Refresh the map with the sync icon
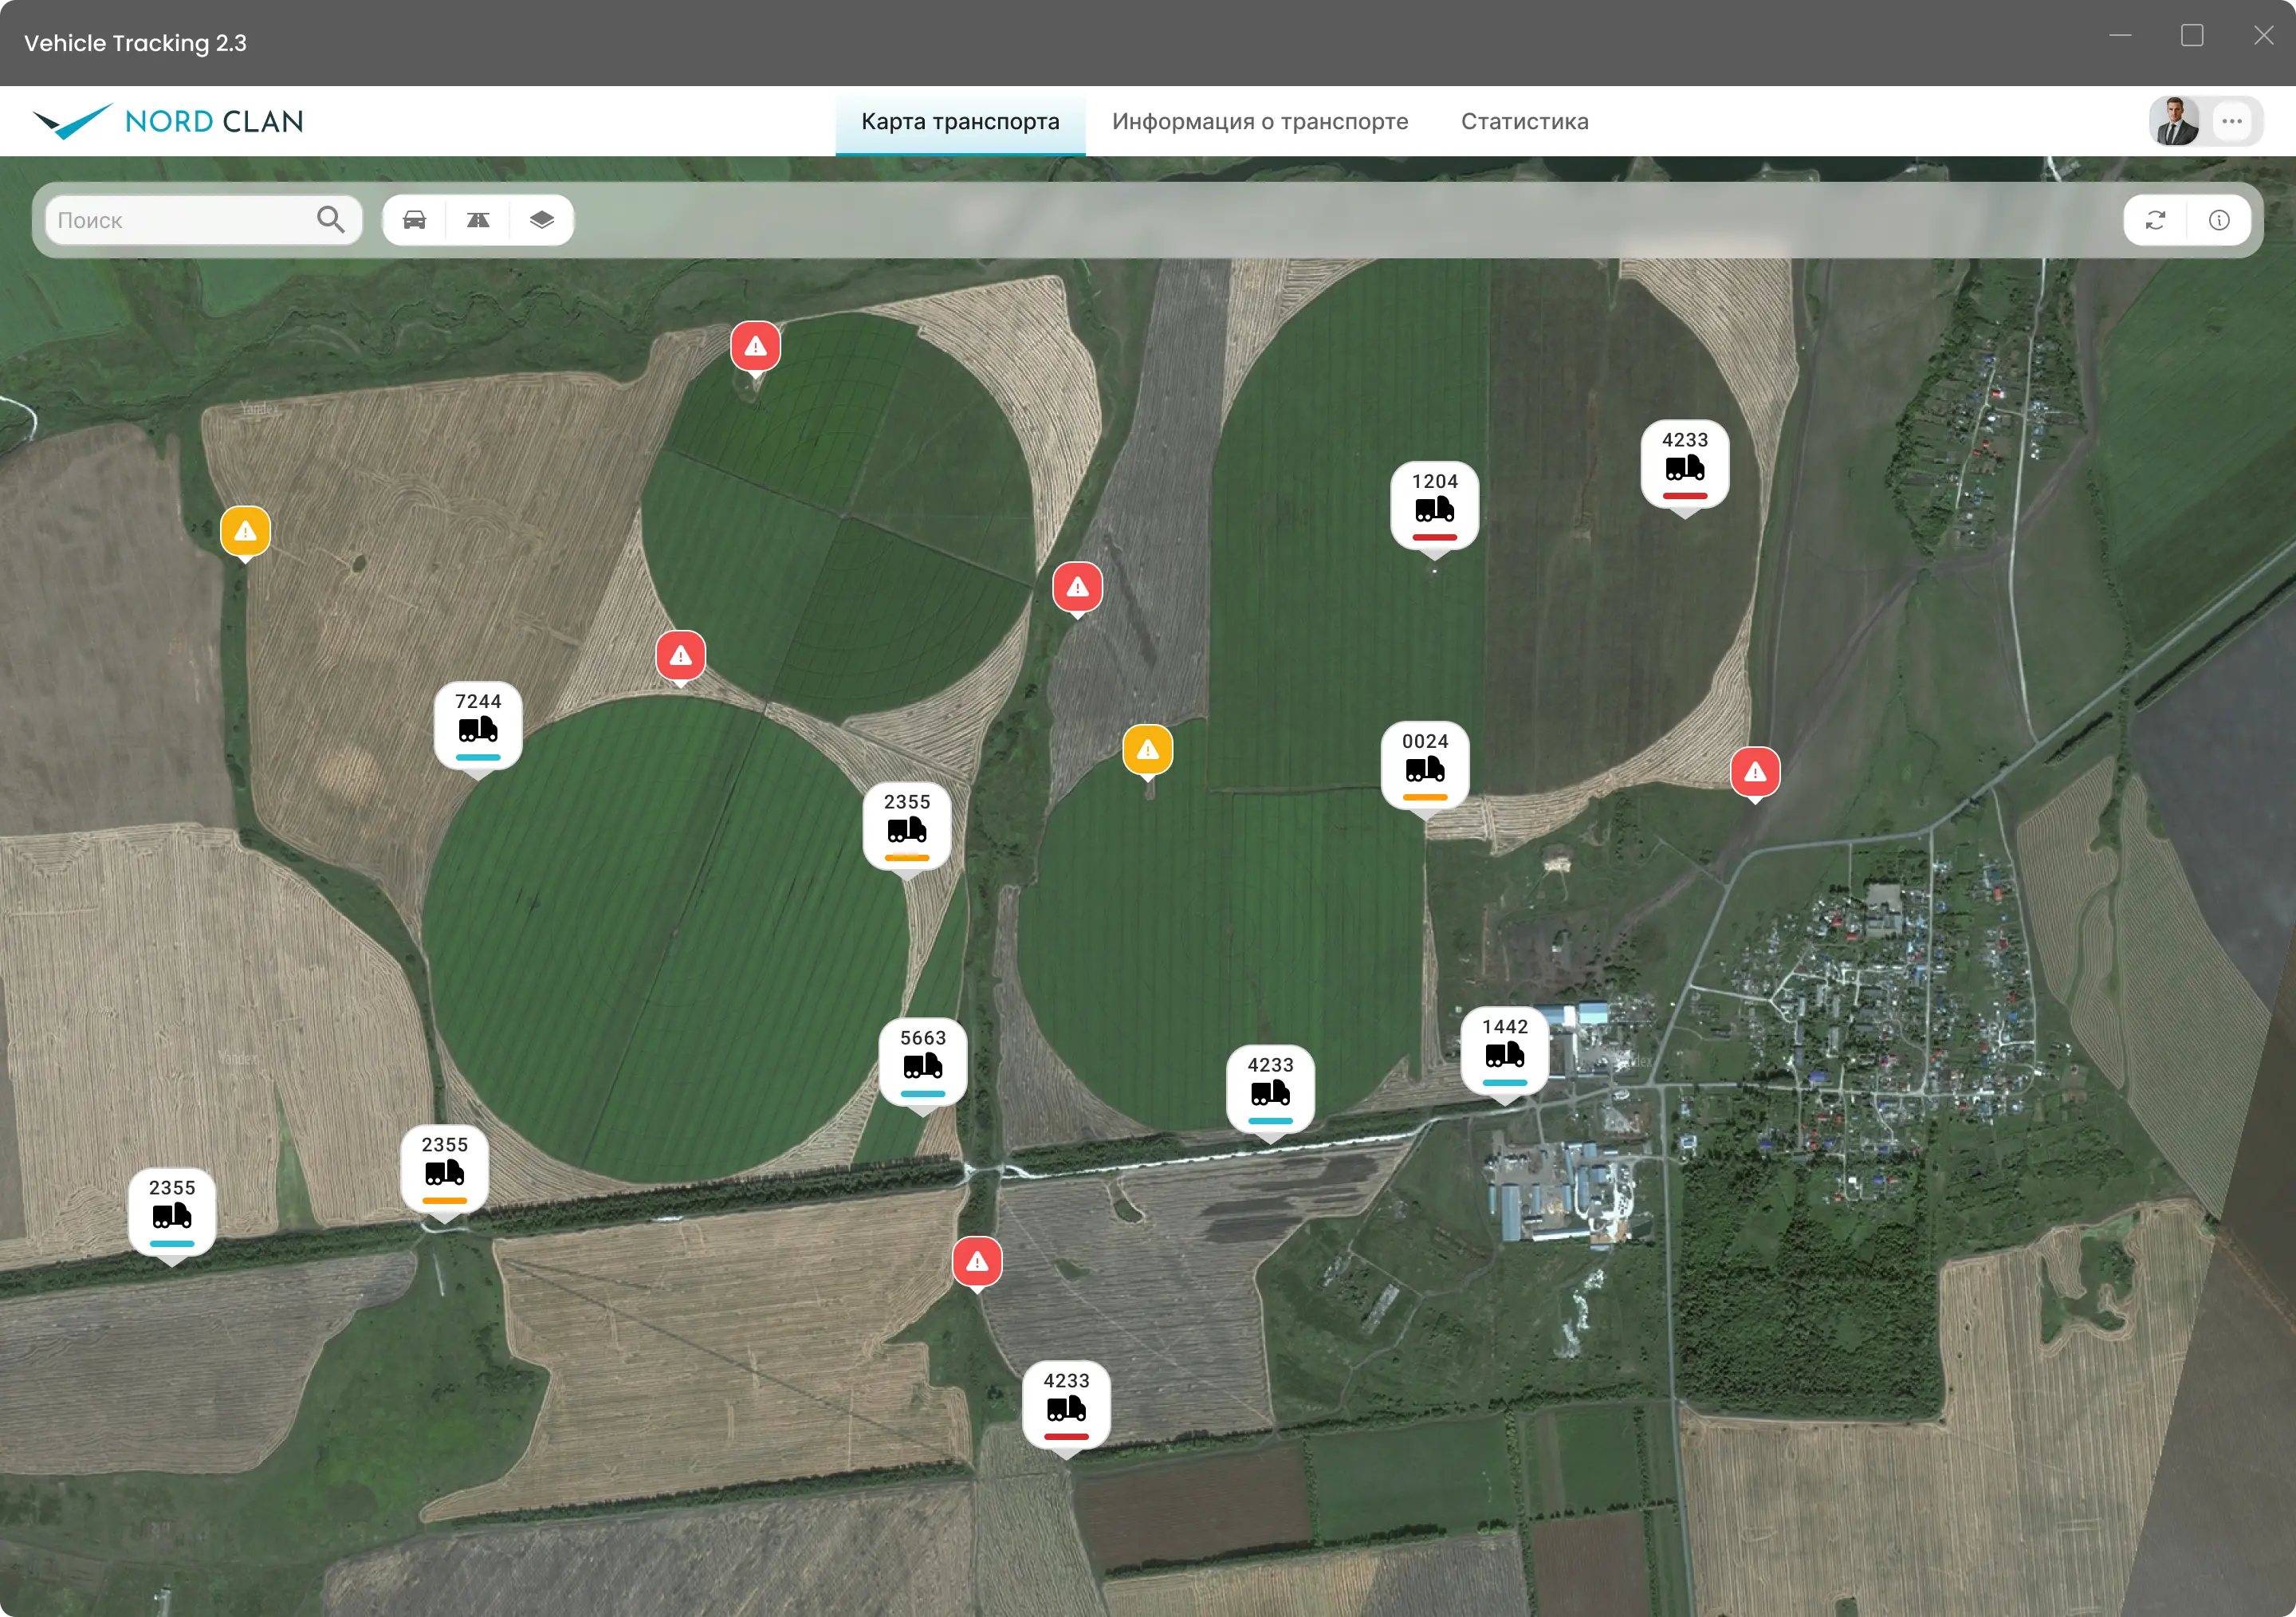This screenshot has height=1617, width=2296. (x=2155, y=220)
